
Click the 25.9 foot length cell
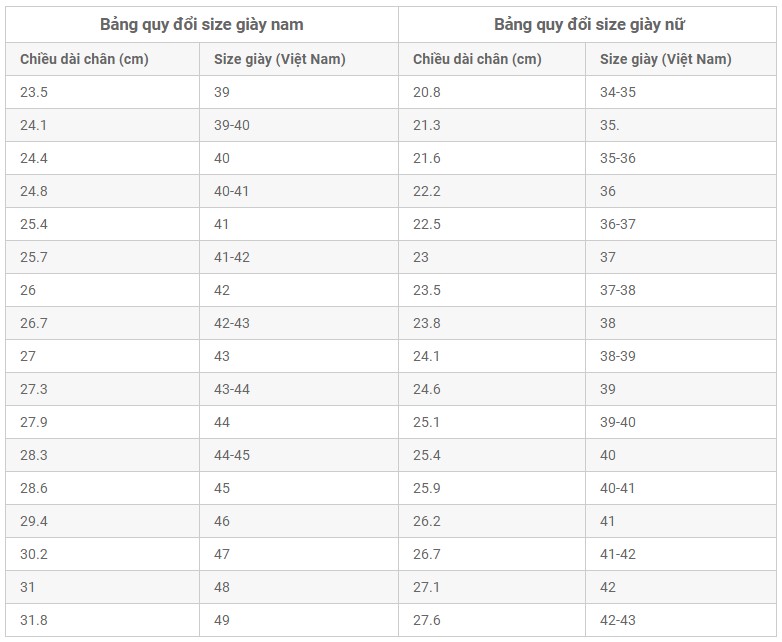tap(427, 488)
